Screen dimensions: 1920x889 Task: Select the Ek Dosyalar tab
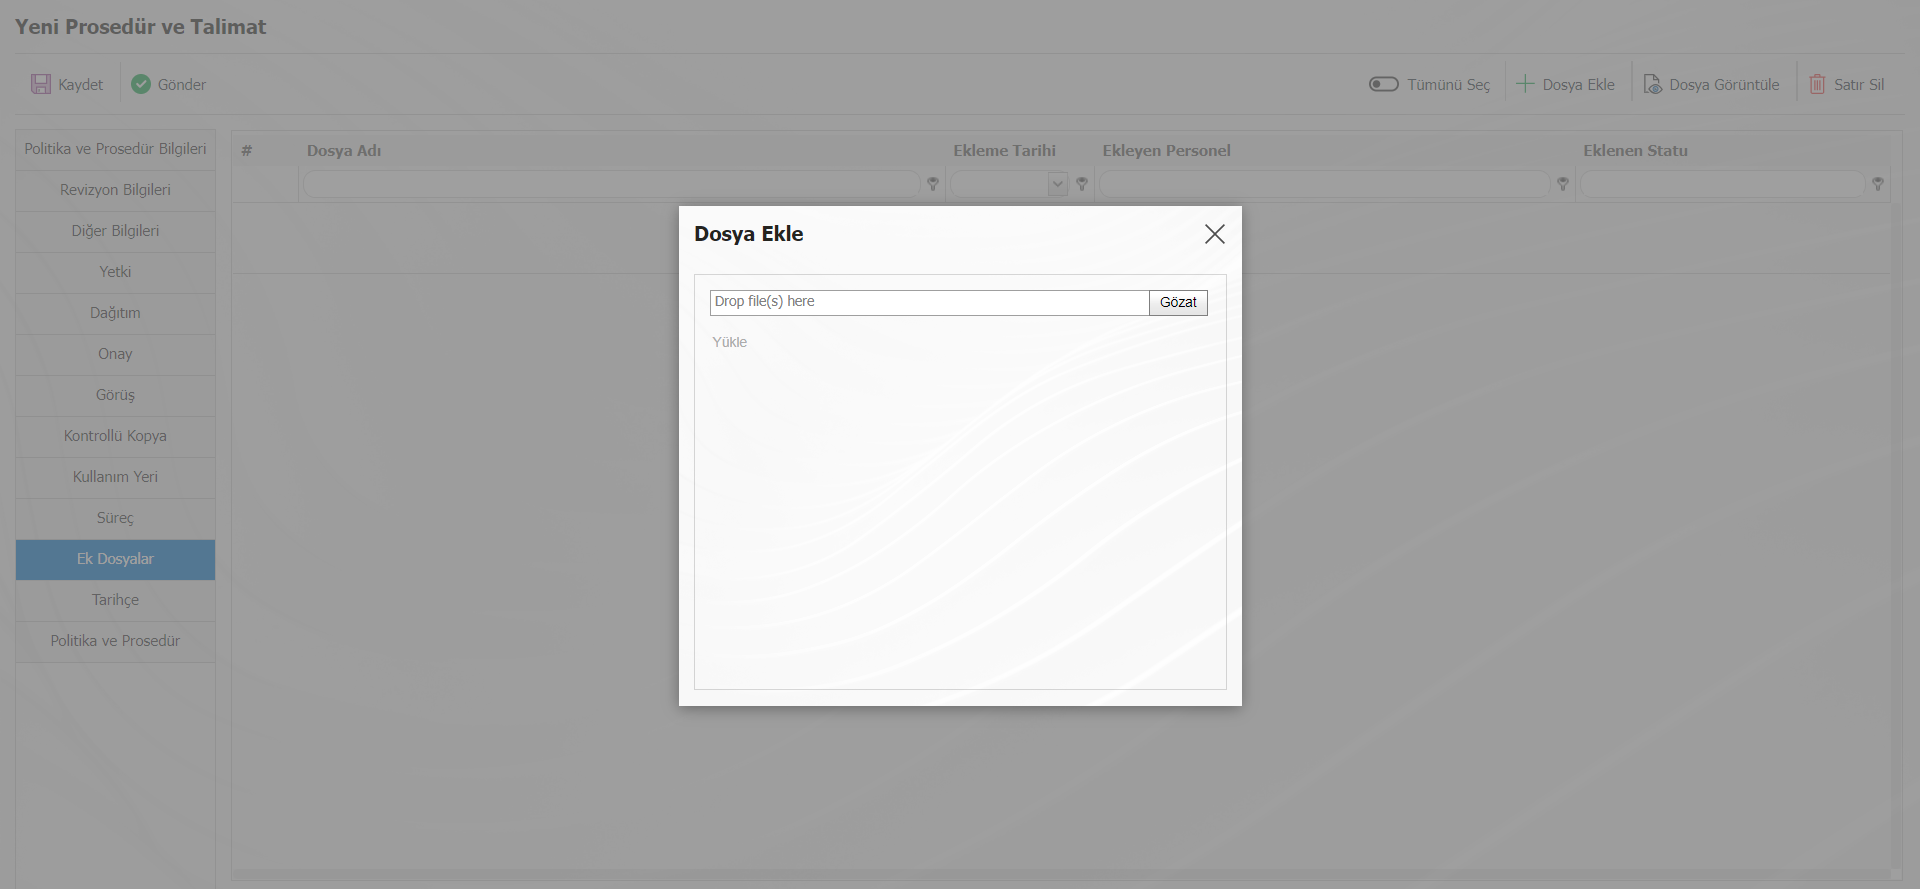coord(115,559)
